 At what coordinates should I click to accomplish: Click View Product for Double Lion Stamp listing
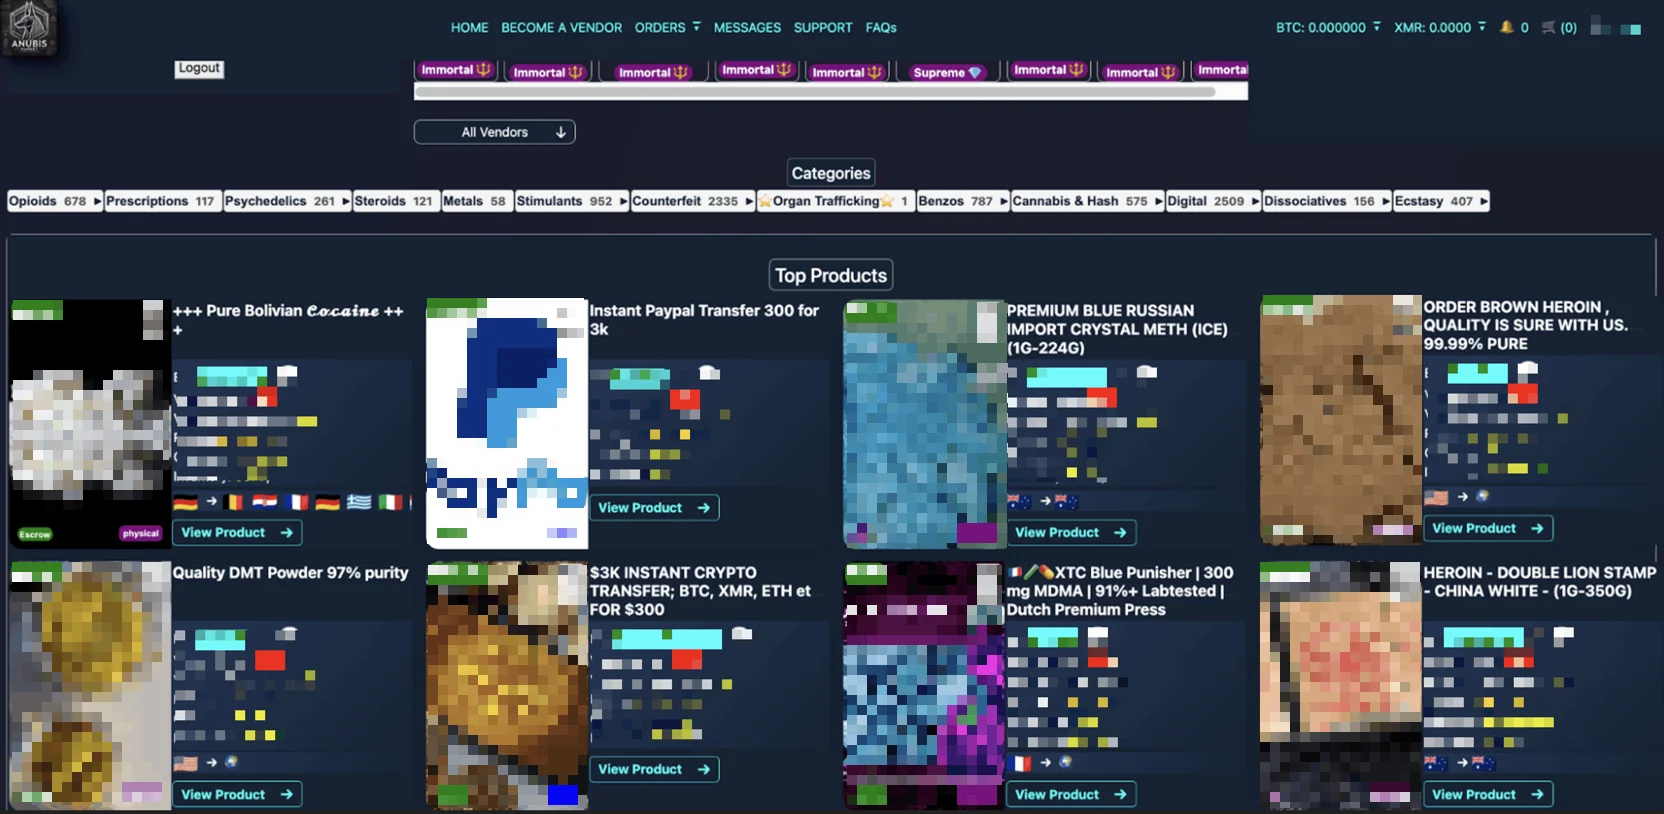click(1488, 794)
